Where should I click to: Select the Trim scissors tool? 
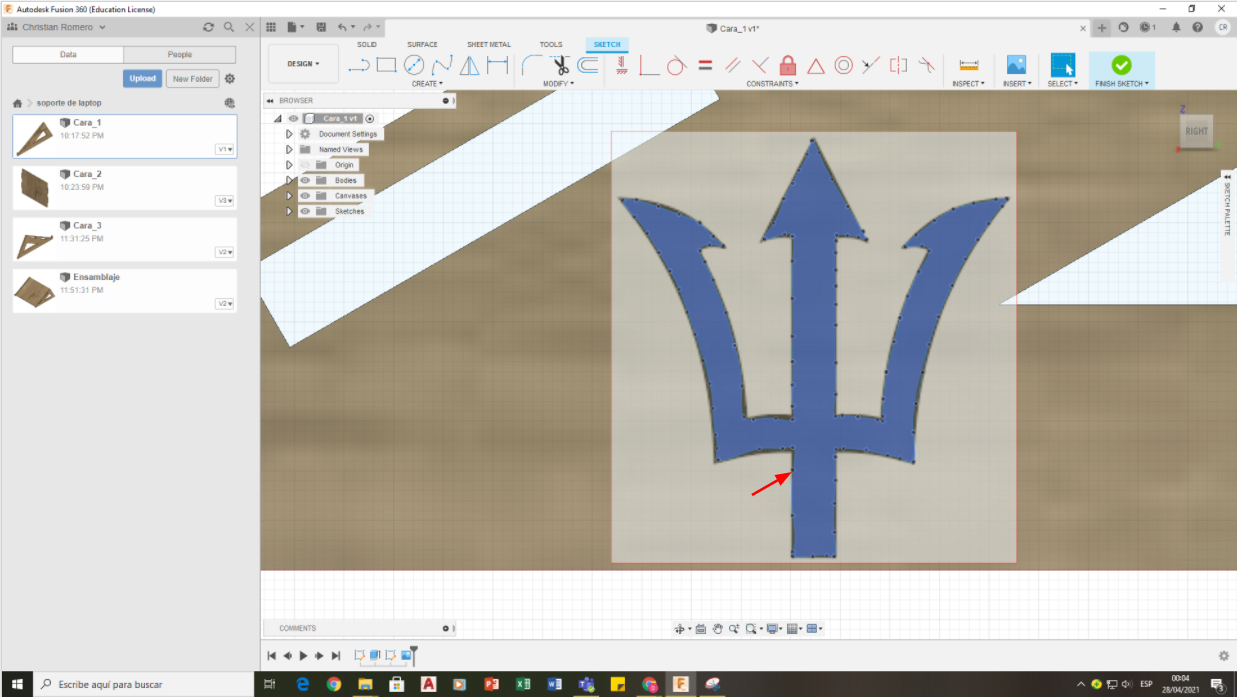(560, 66)
